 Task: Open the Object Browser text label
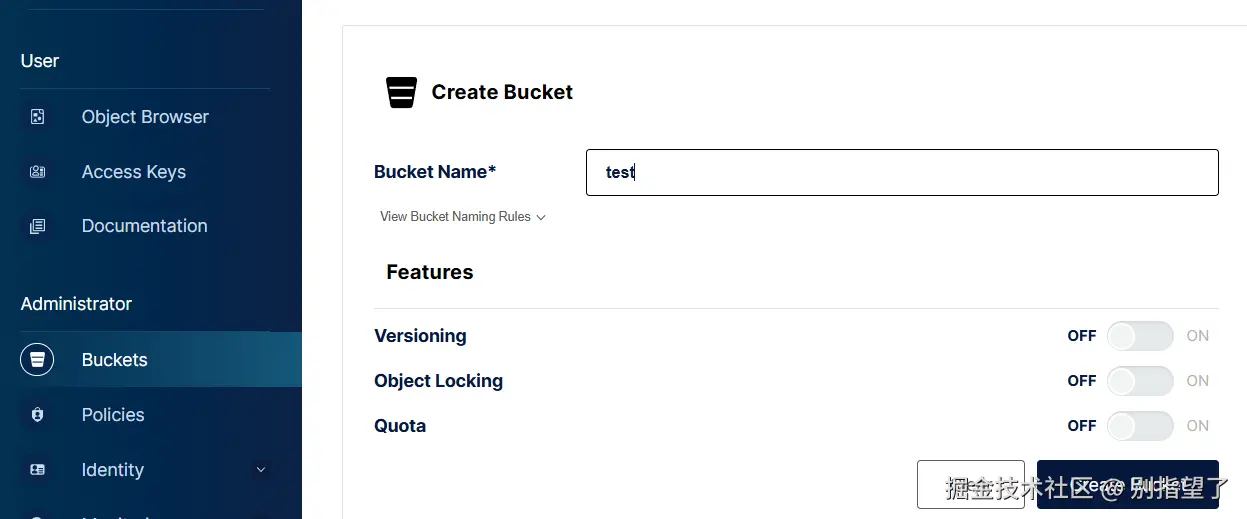(145, 117)
